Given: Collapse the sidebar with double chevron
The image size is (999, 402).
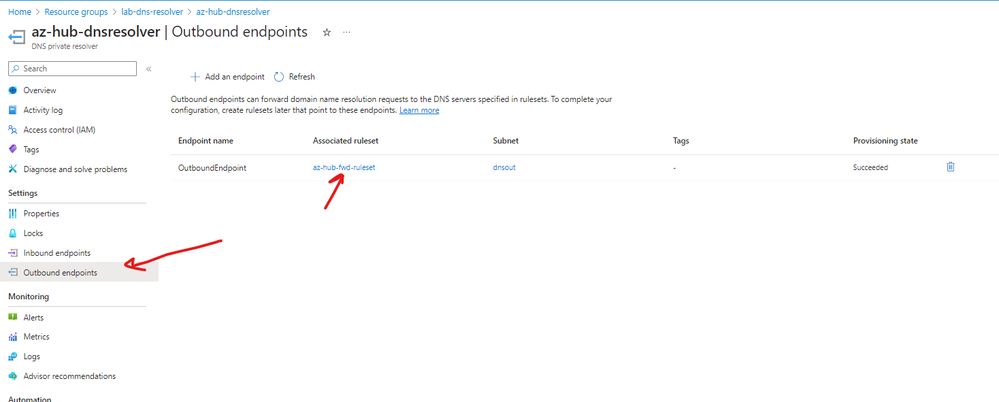Looking at the screenshot, I should click(x=148, y=69).
